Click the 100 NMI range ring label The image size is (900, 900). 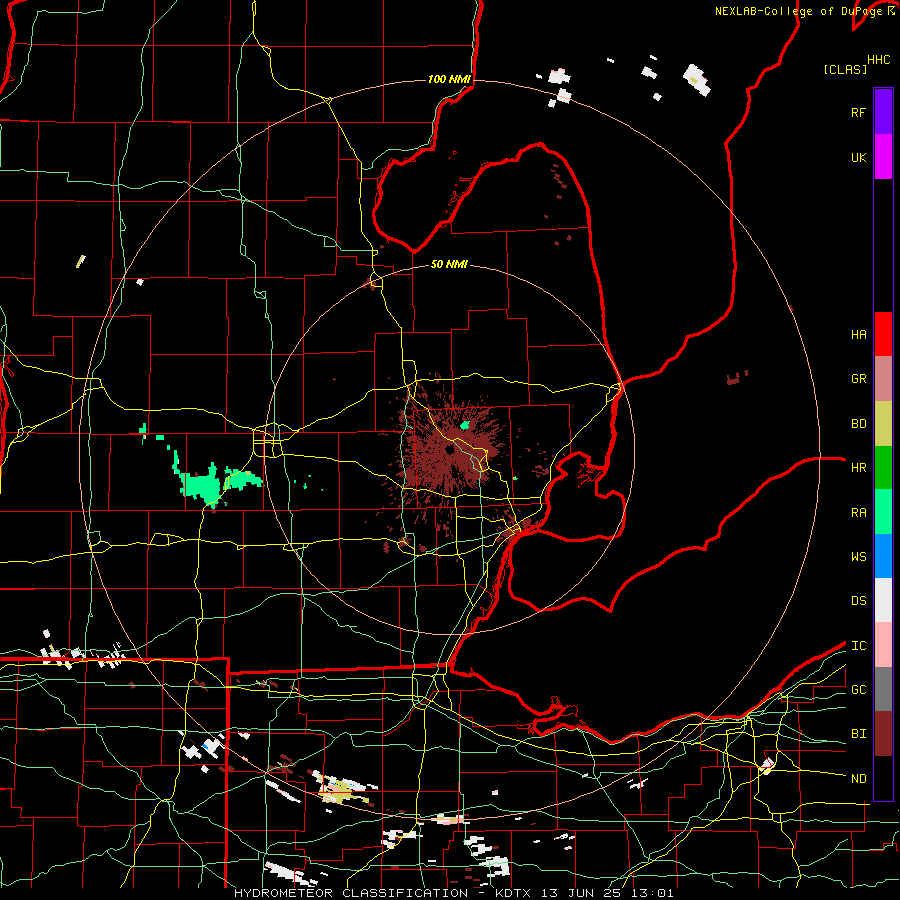[449, 79]
